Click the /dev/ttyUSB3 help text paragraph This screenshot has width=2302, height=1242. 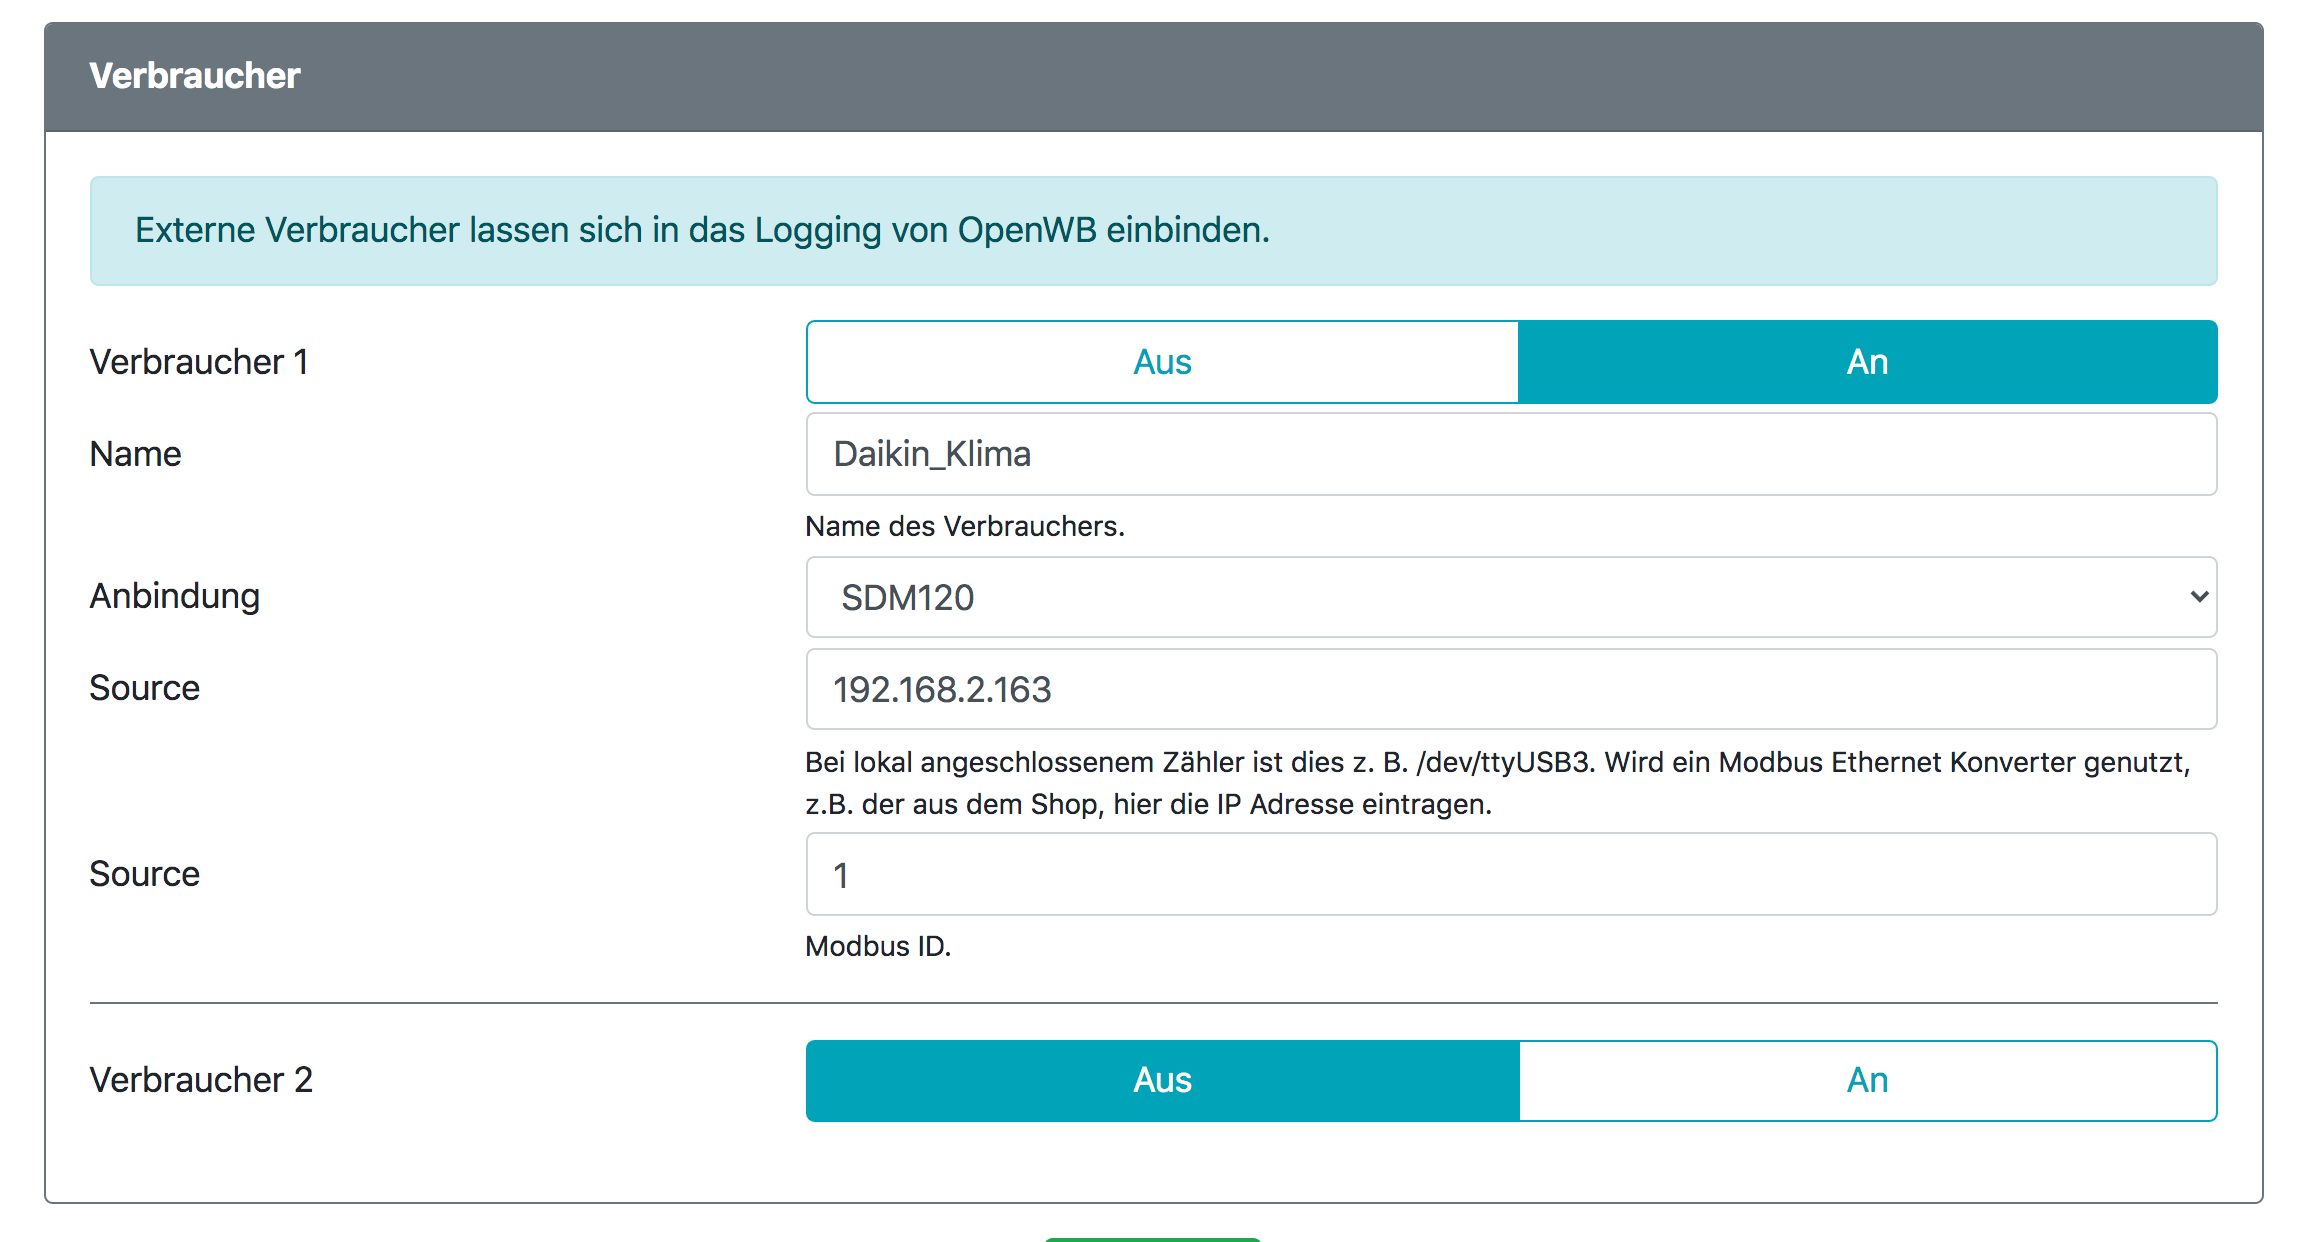coord(1497,783)
